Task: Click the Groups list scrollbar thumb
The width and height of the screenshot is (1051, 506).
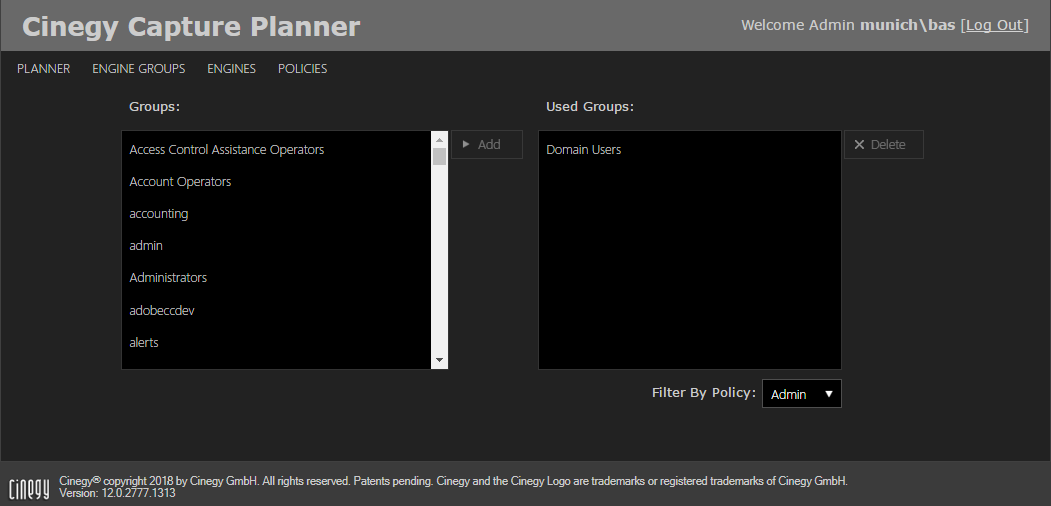Action: [440, 157]
